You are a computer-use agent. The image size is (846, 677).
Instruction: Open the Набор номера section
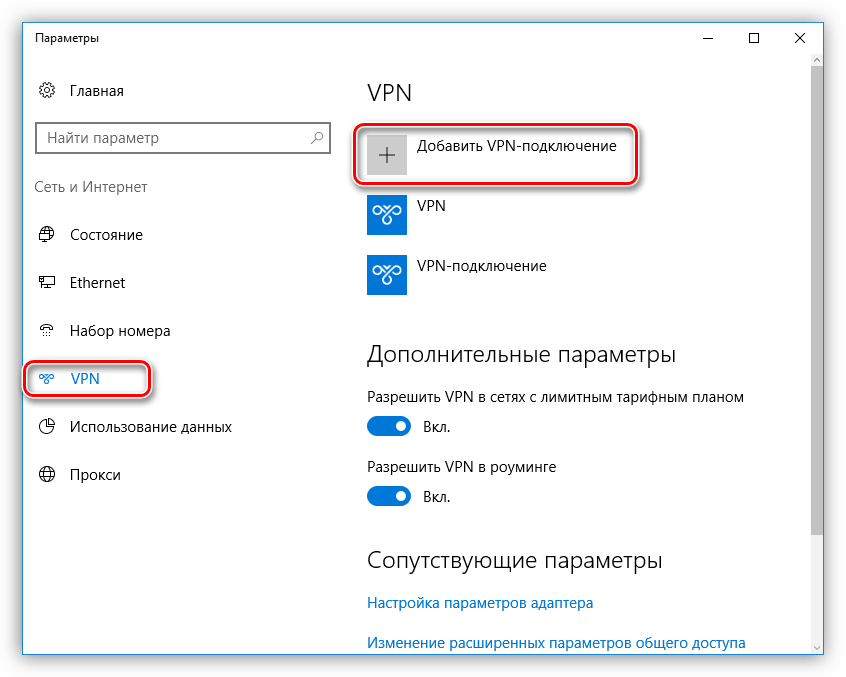[x=120, y=331]
